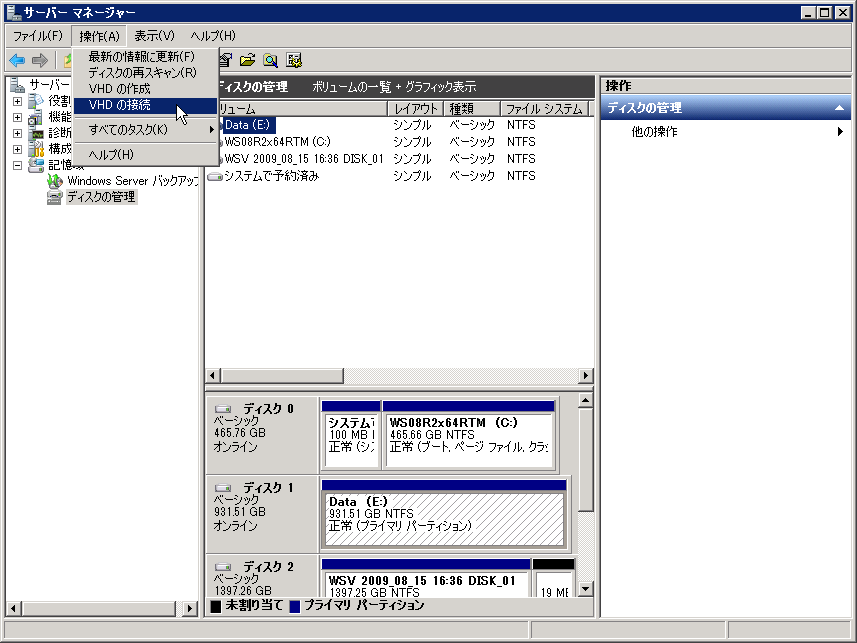Image resolution: width=857 pixels, height=643 pixels.
Task: Expand the 診断 tree node
Action: pos(17,133)
